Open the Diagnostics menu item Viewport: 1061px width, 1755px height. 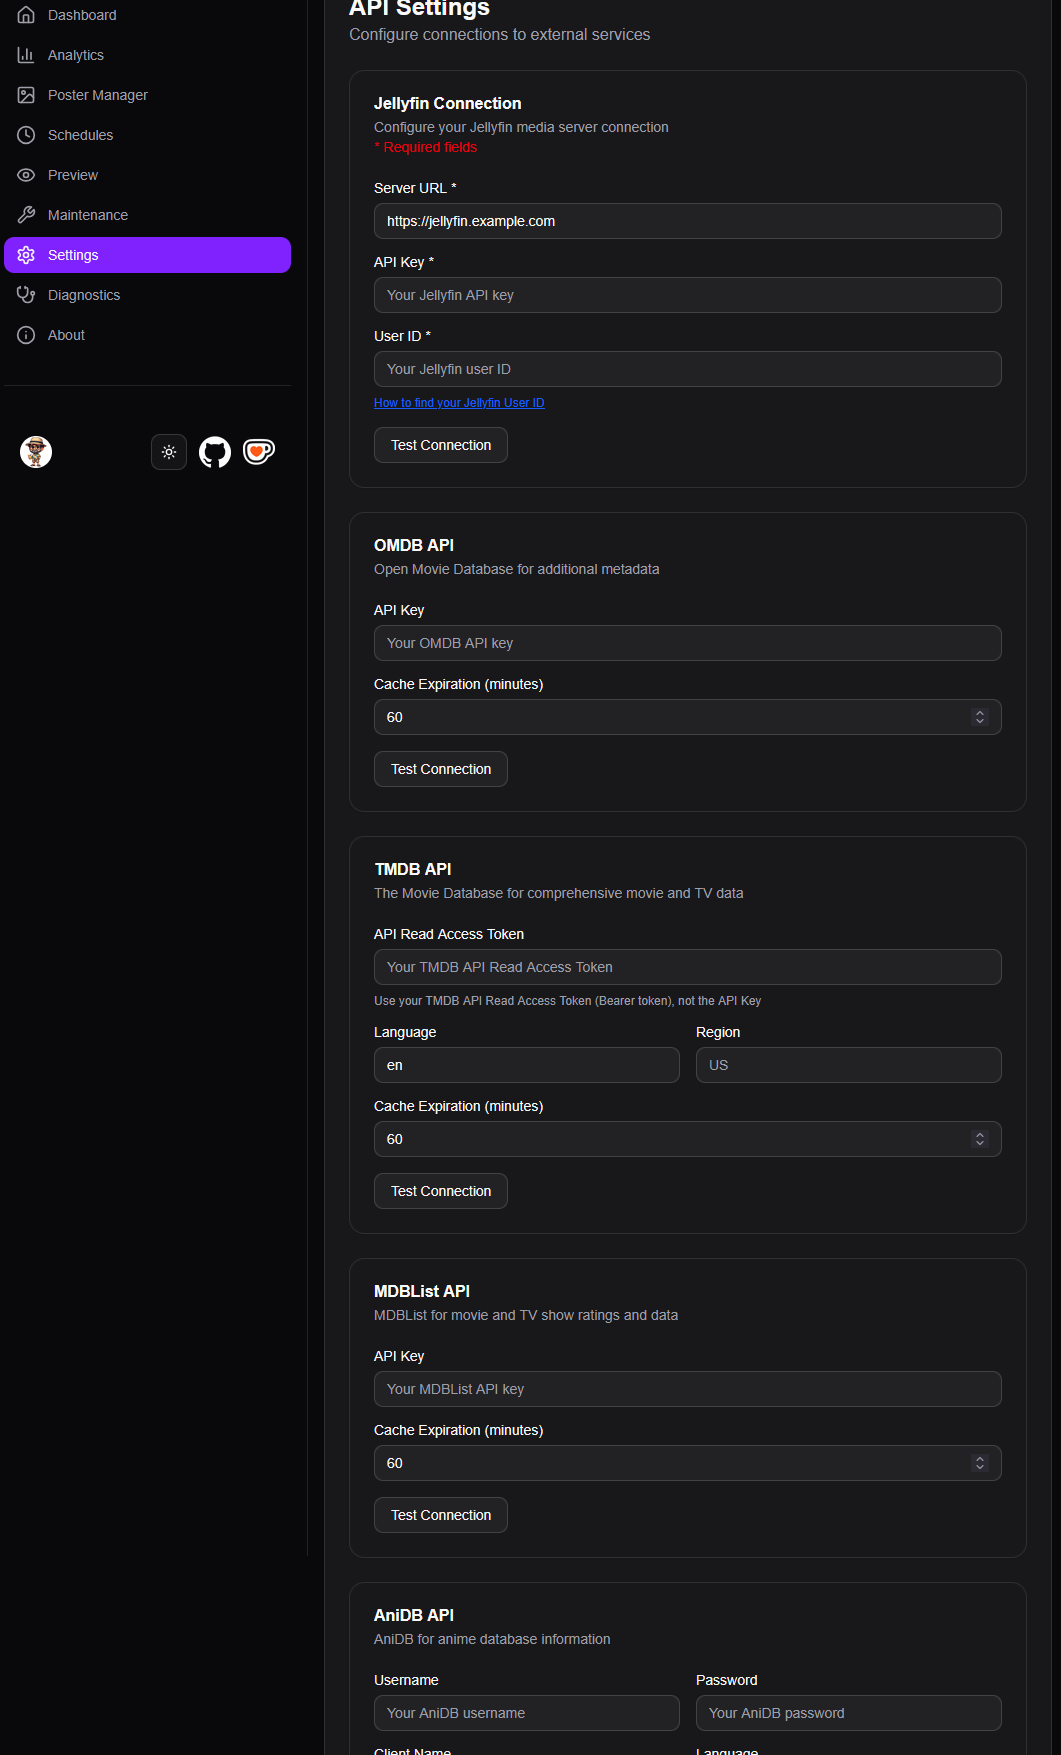click(x=147, y=295)
